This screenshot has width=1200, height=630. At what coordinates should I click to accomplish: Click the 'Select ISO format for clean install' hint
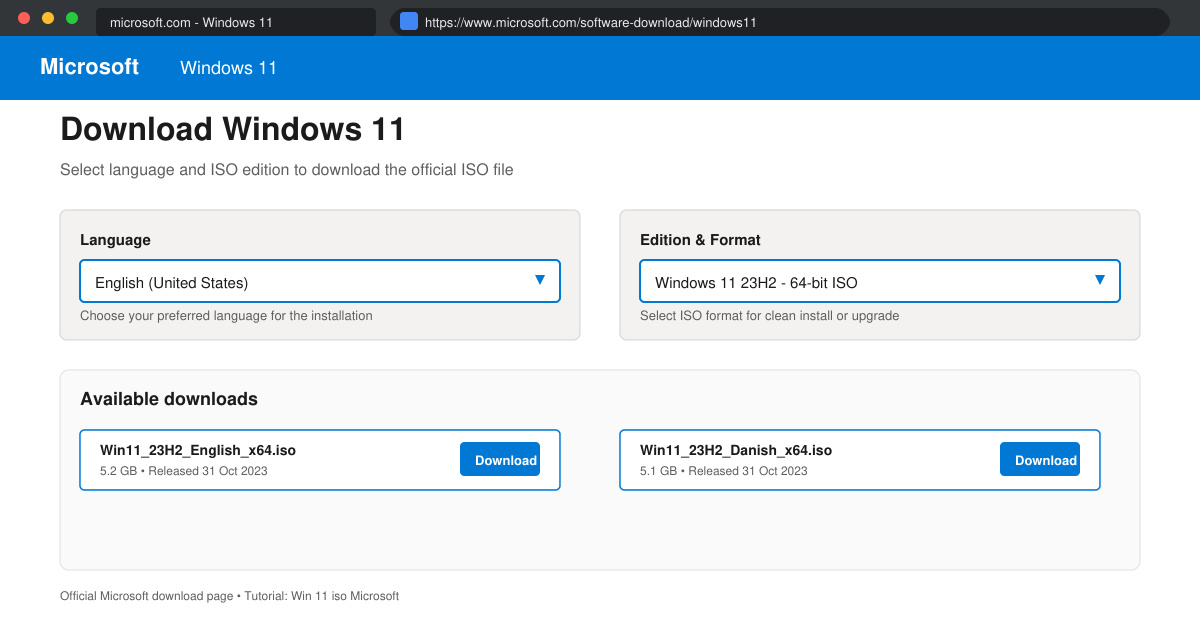(x=770, y=316)
